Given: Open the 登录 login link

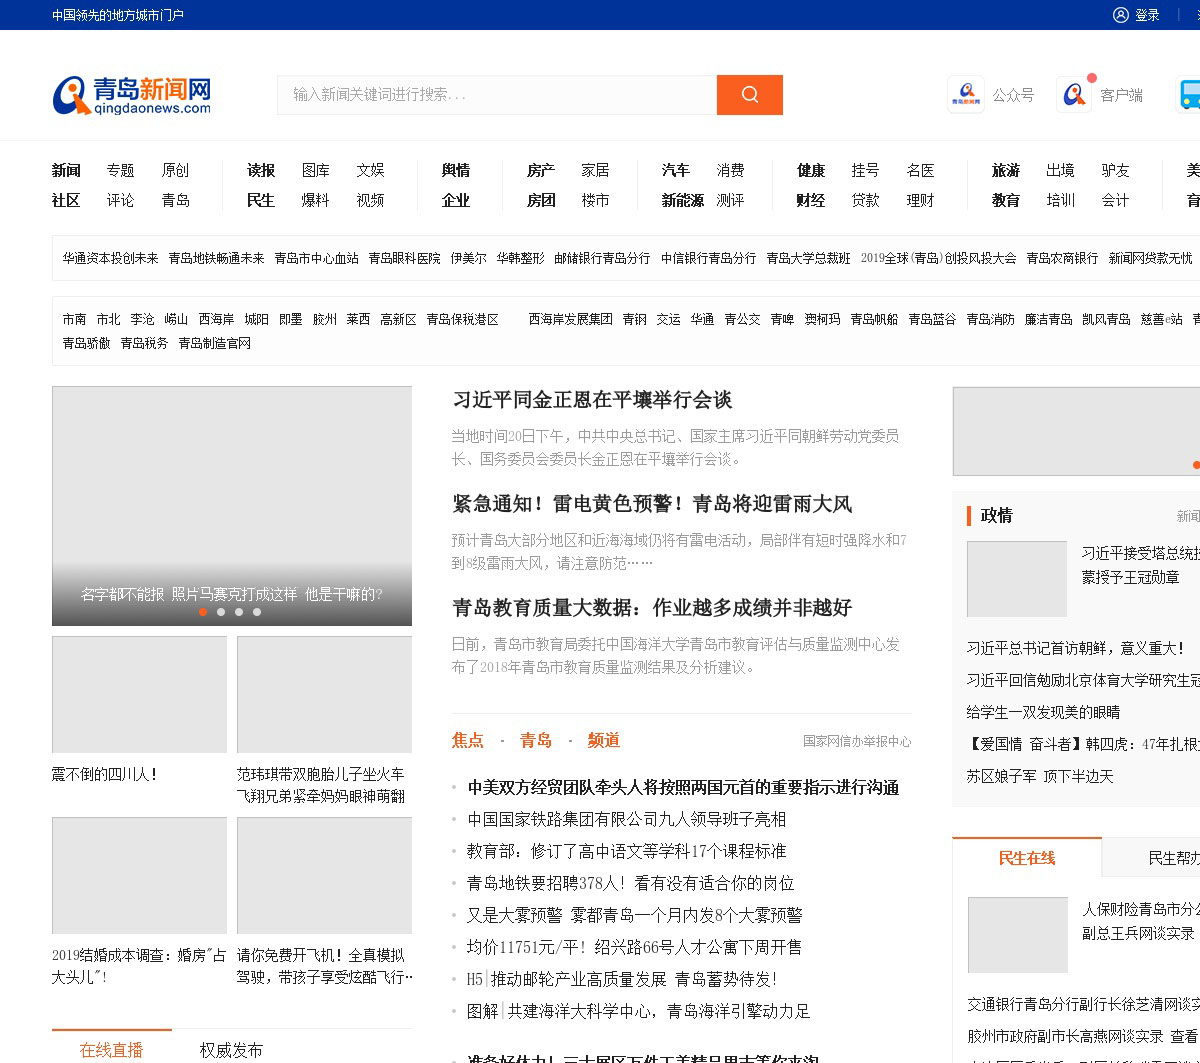Looking at the screenshot, I should point(1147,15).
